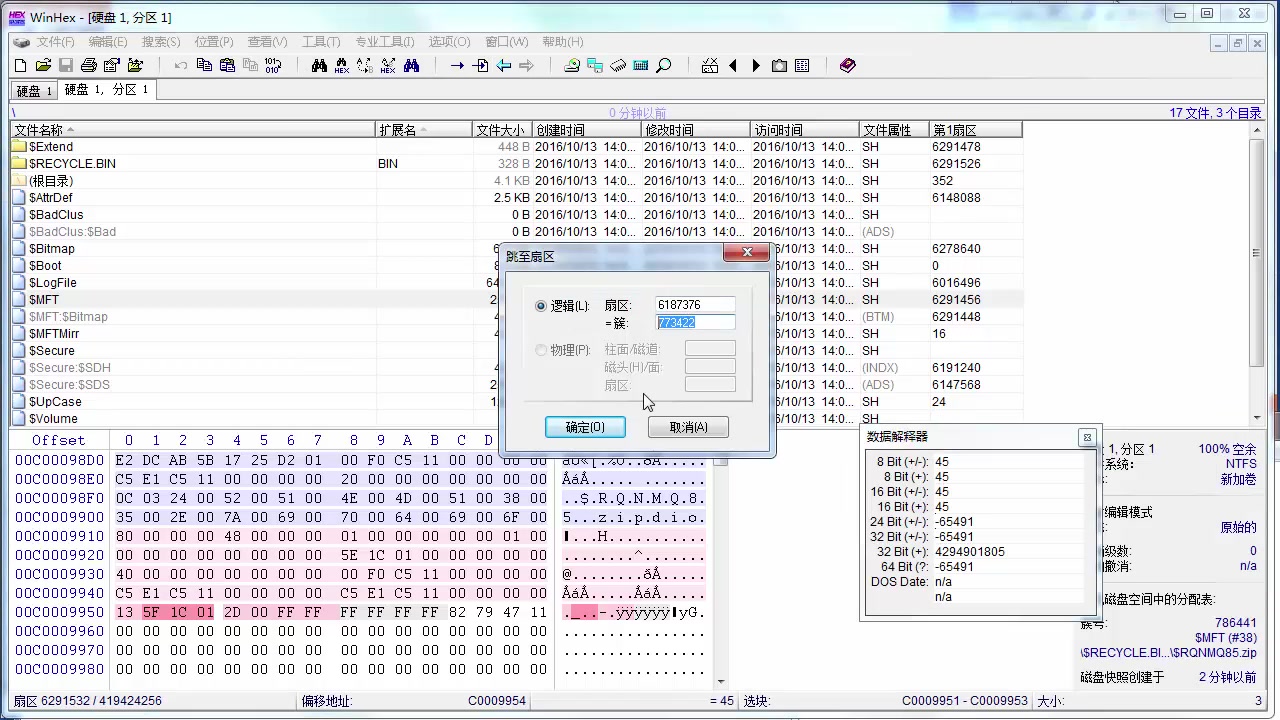Click the Find Text binoculars icon

(x=319, y=66)
